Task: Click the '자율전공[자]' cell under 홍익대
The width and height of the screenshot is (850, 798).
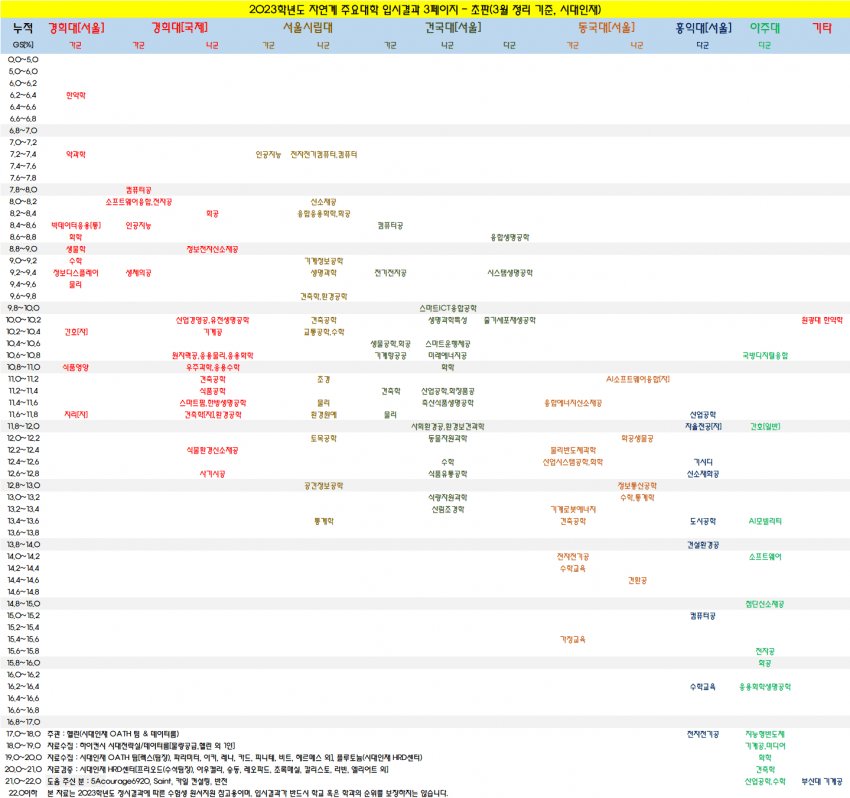Action: click(x=703, y=426)
